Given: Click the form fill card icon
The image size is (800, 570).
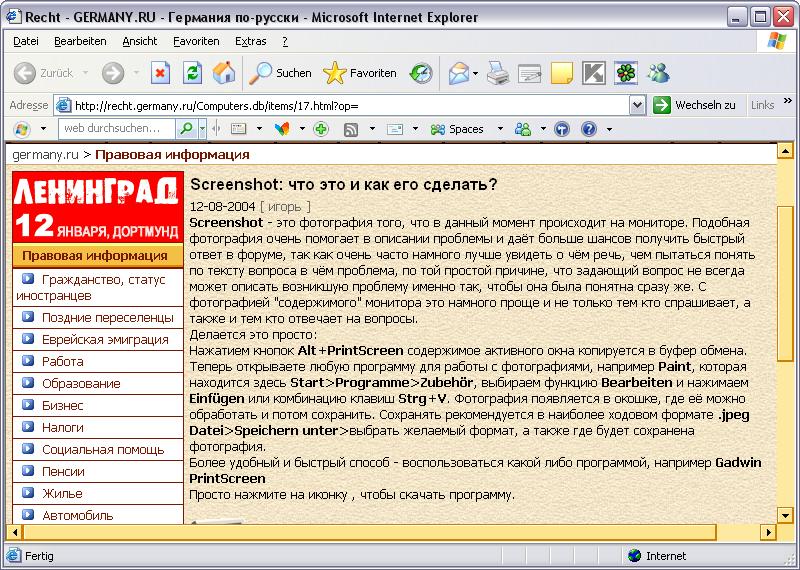Looking at the screenshot, I should [239, 129].
